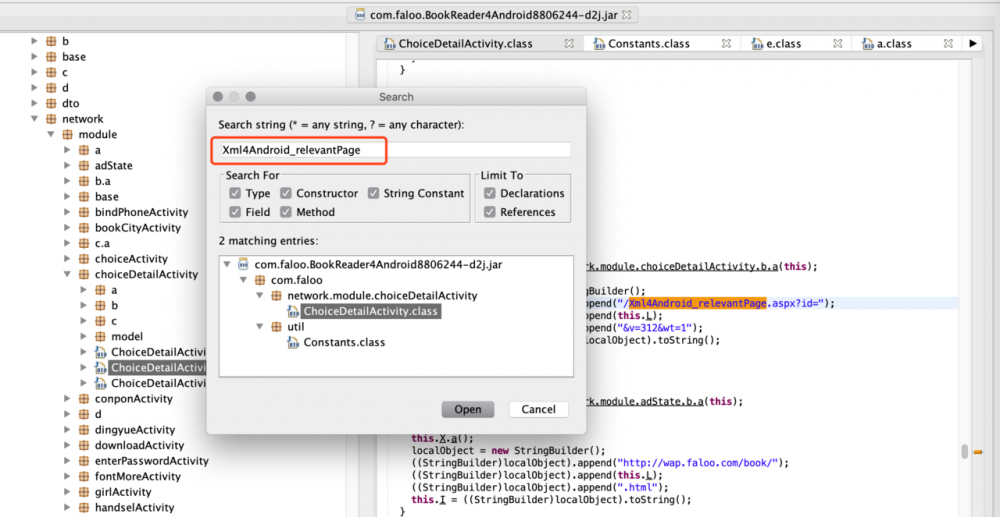The height and width of the screenshot is (517, 1000).
Task: Click the network package icon in tree
Action: (x=51, y=119)
